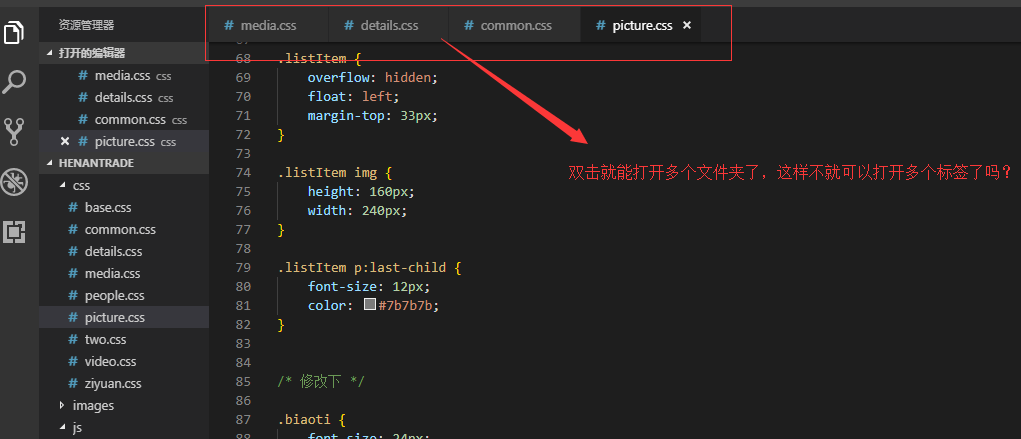Click the .listItem img selector

328,173
